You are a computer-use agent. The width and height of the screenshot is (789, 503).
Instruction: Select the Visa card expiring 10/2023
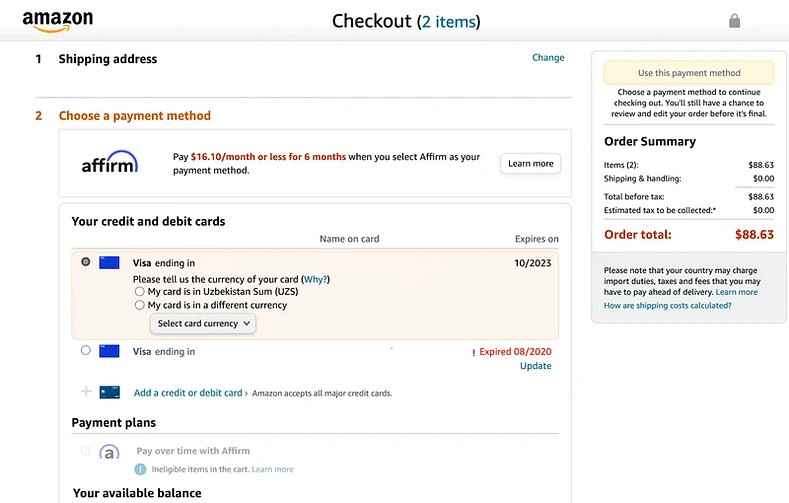(x=86, y=262)
